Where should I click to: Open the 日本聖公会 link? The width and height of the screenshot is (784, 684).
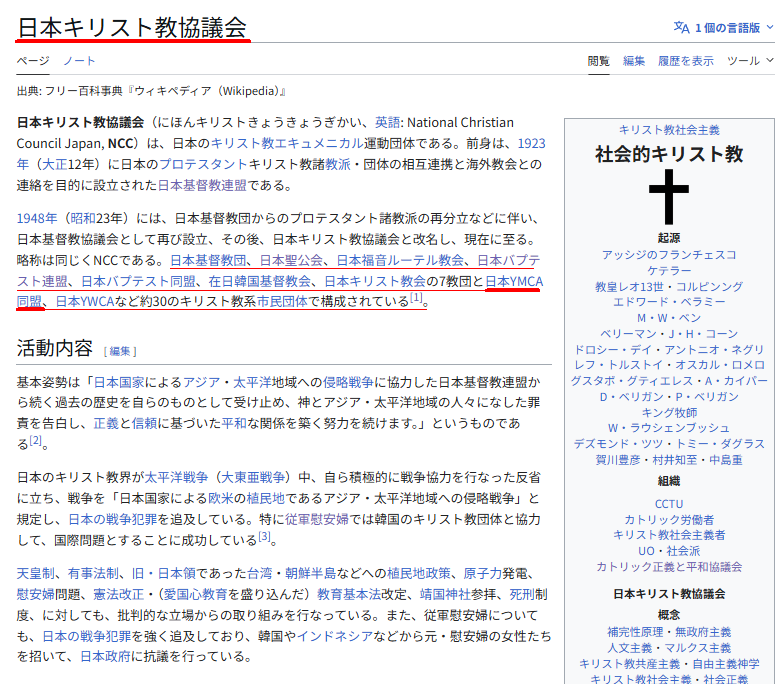(x=291, y=260)
